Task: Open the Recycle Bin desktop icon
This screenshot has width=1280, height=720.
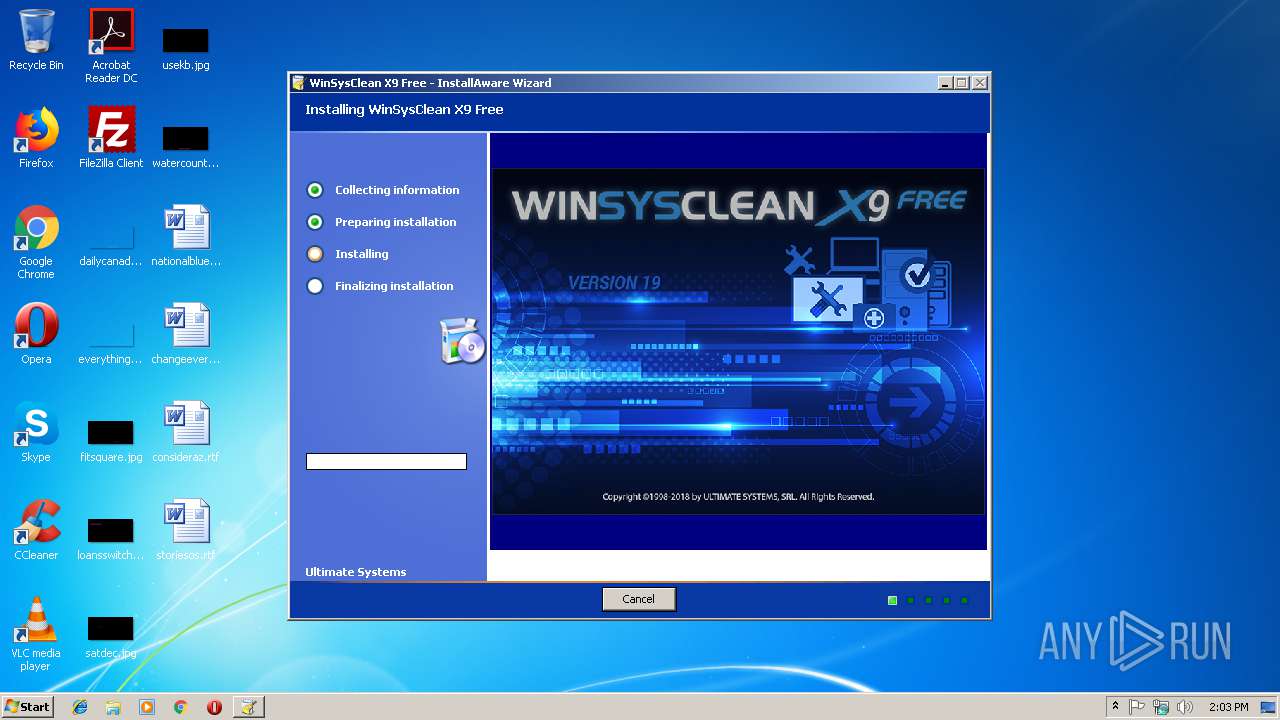Action: point(36,40)
